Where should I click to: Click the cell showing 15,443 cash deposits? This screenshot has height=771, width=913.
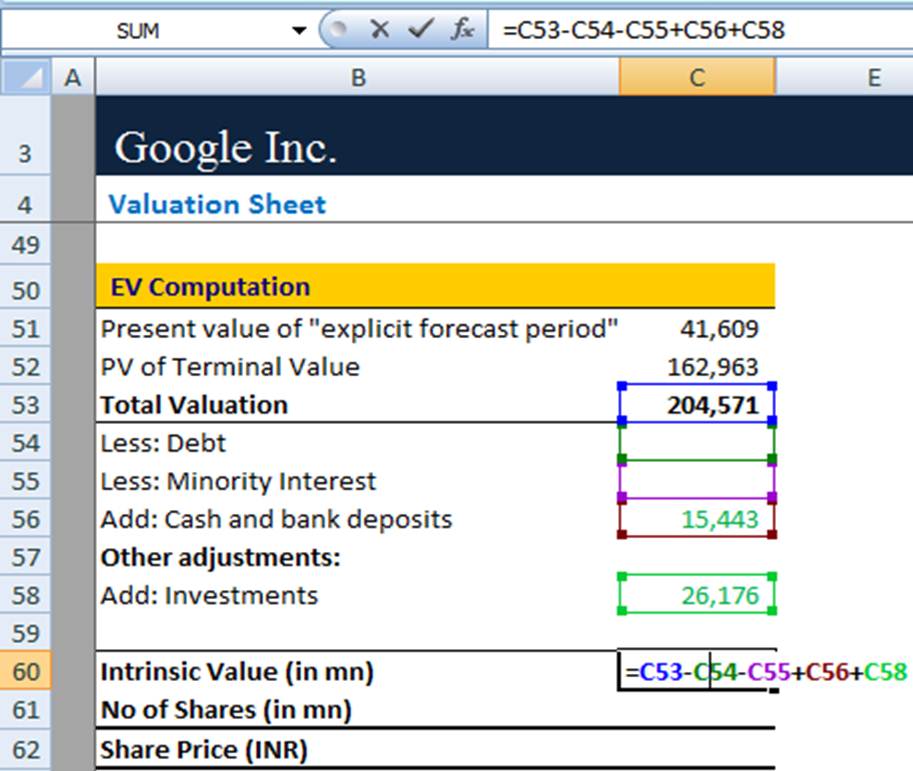coord(697,519)
